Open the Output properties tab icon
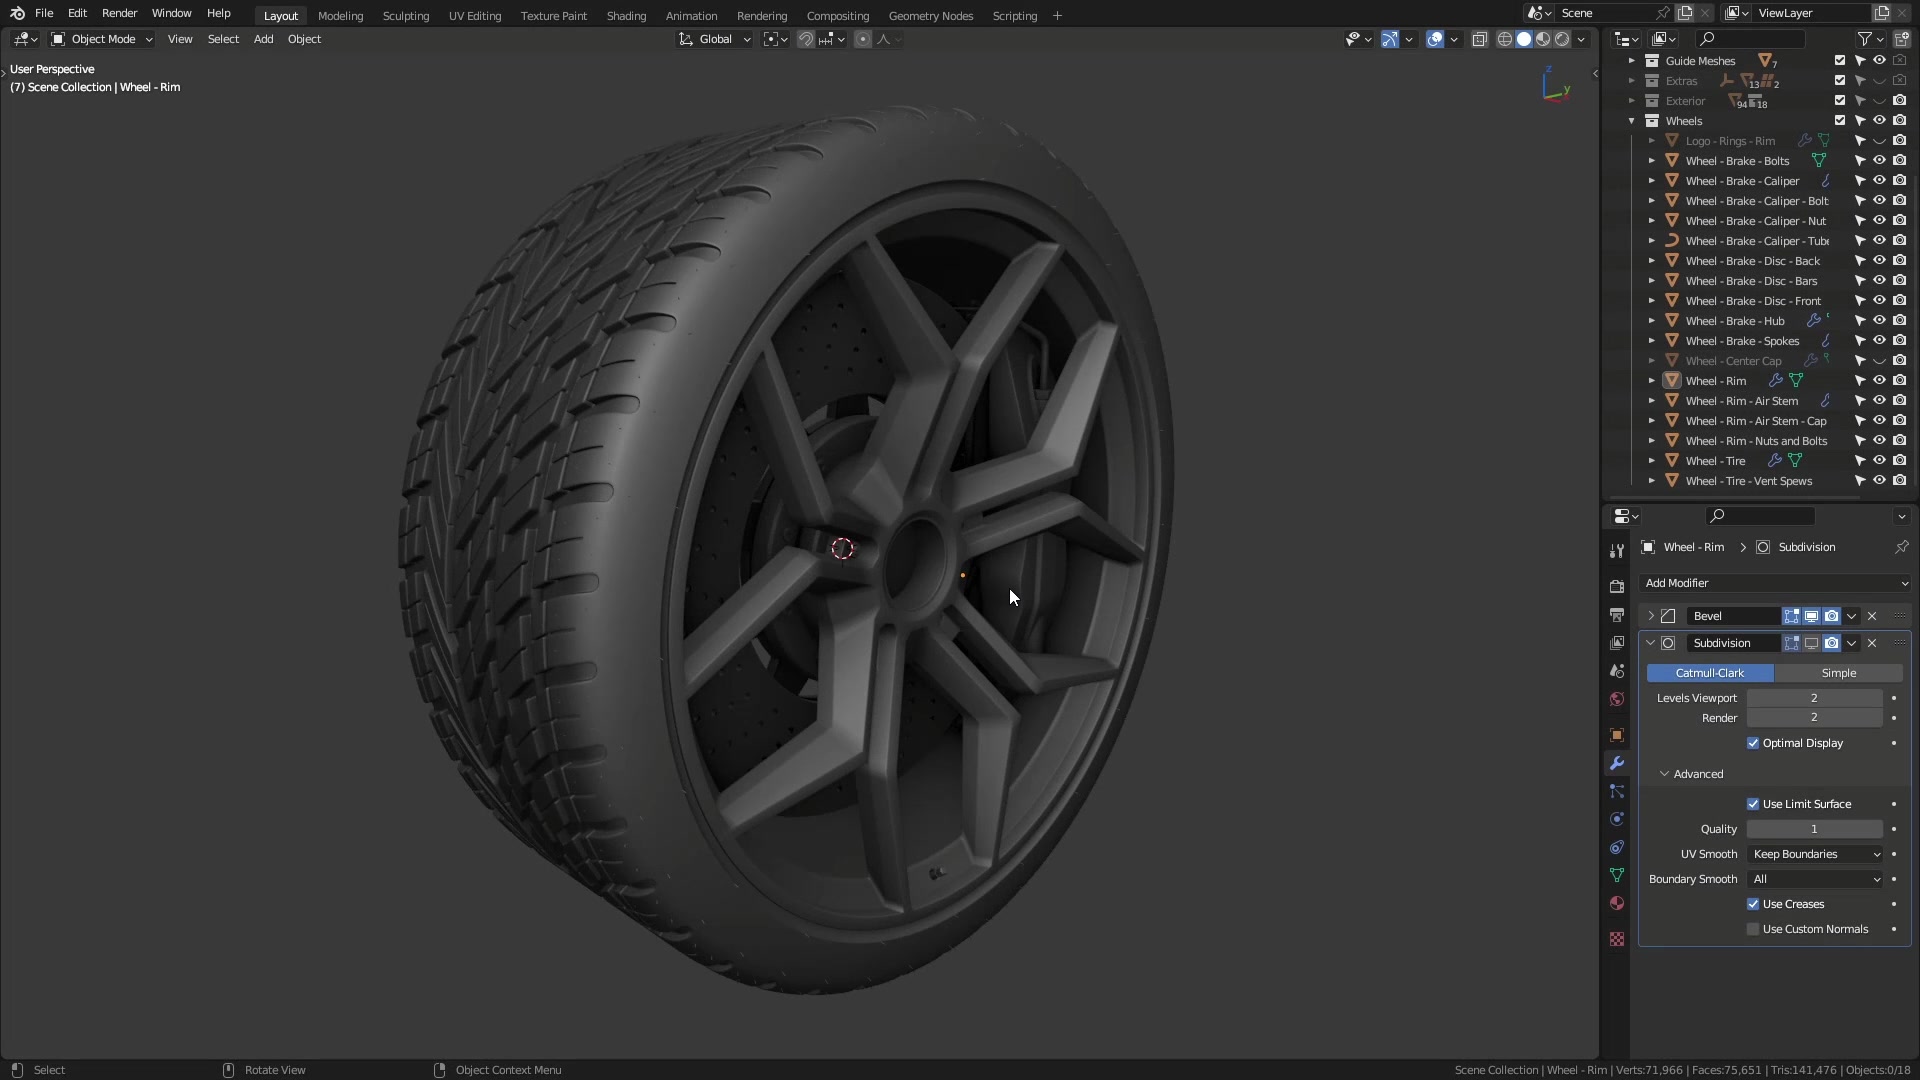 point(1617,615)
